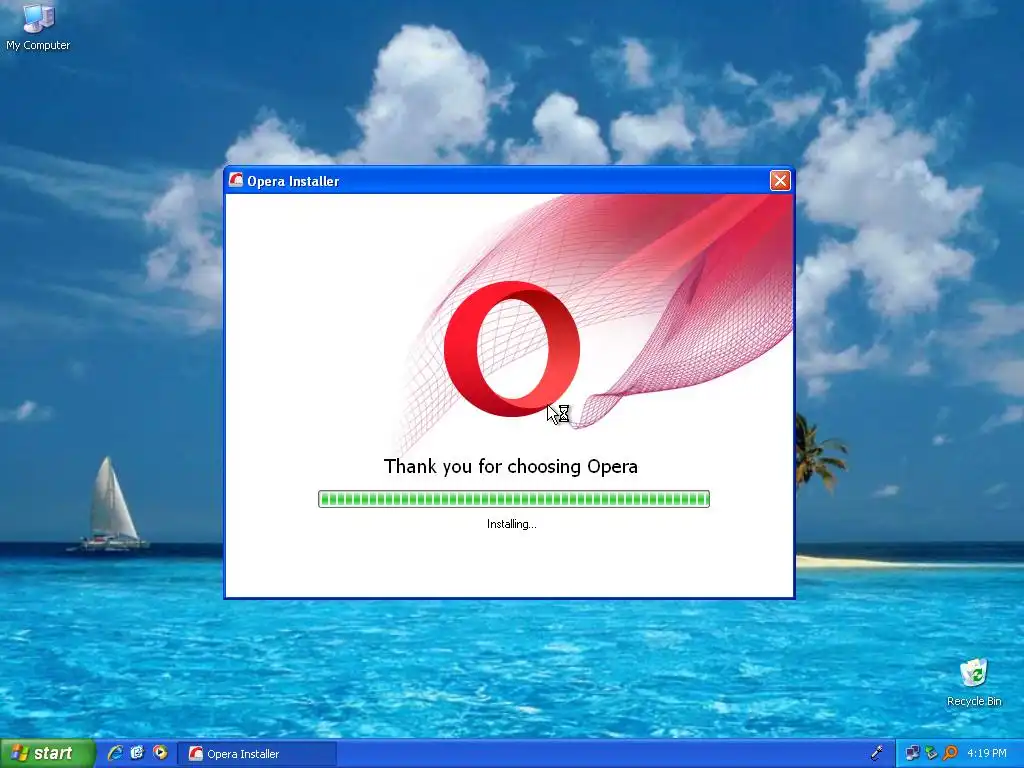Click the Opera icon in the installer title bar
Screen dimensions: 1024x768
coord(236,180)
